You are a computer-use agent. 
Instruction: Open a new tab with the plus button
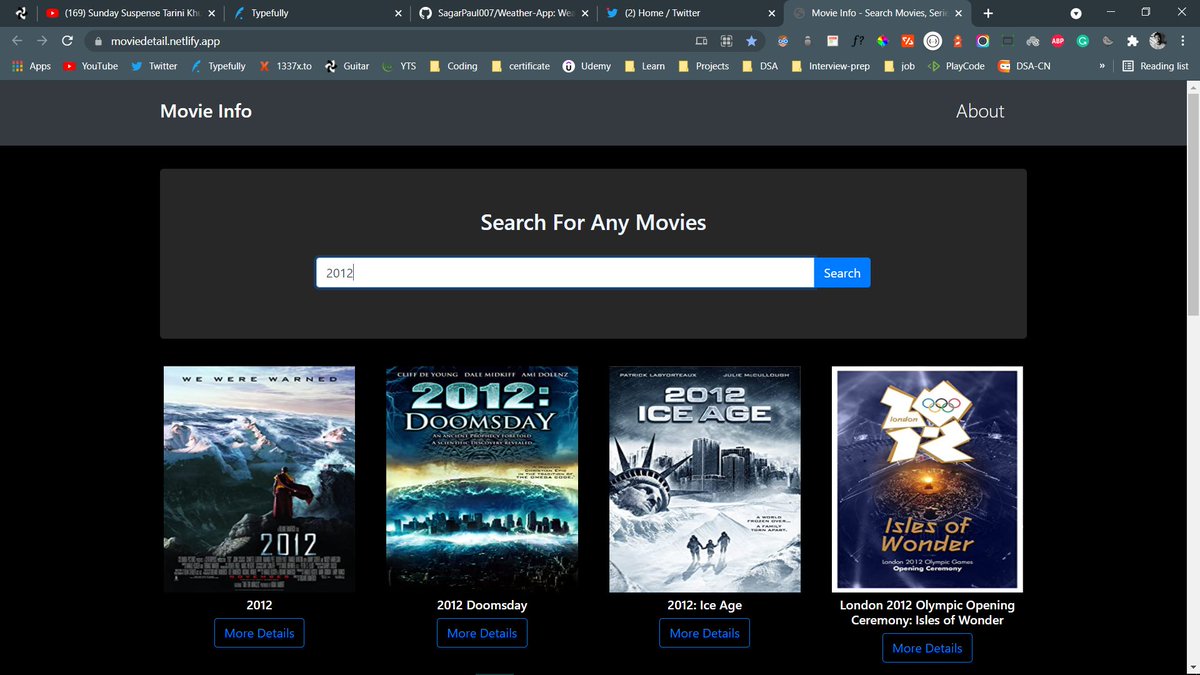click(988, 13)
